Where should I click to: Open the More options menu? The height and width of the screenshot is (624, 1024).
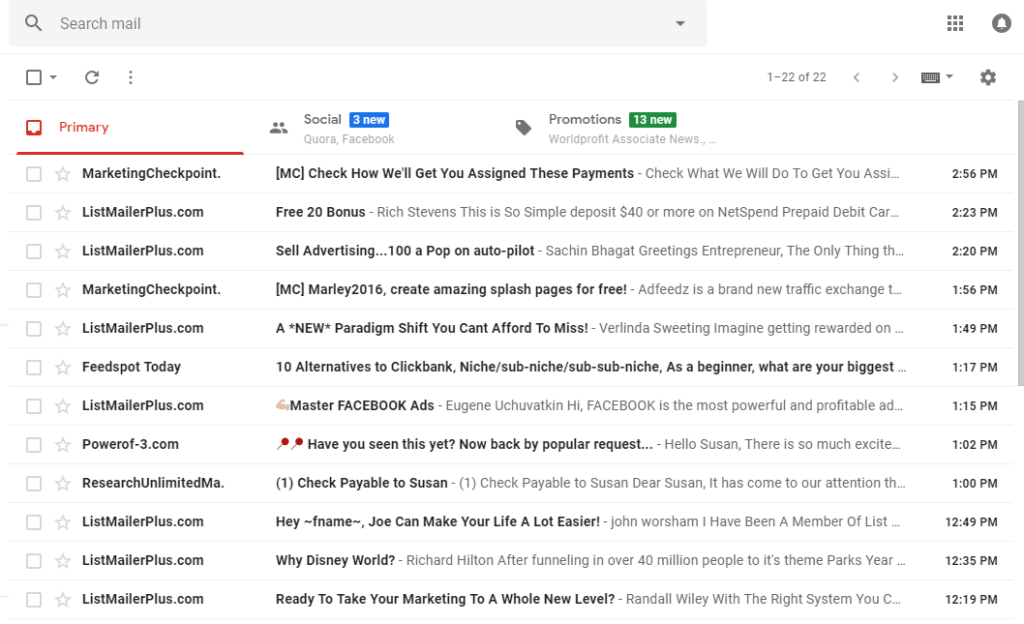pos(131,78)
